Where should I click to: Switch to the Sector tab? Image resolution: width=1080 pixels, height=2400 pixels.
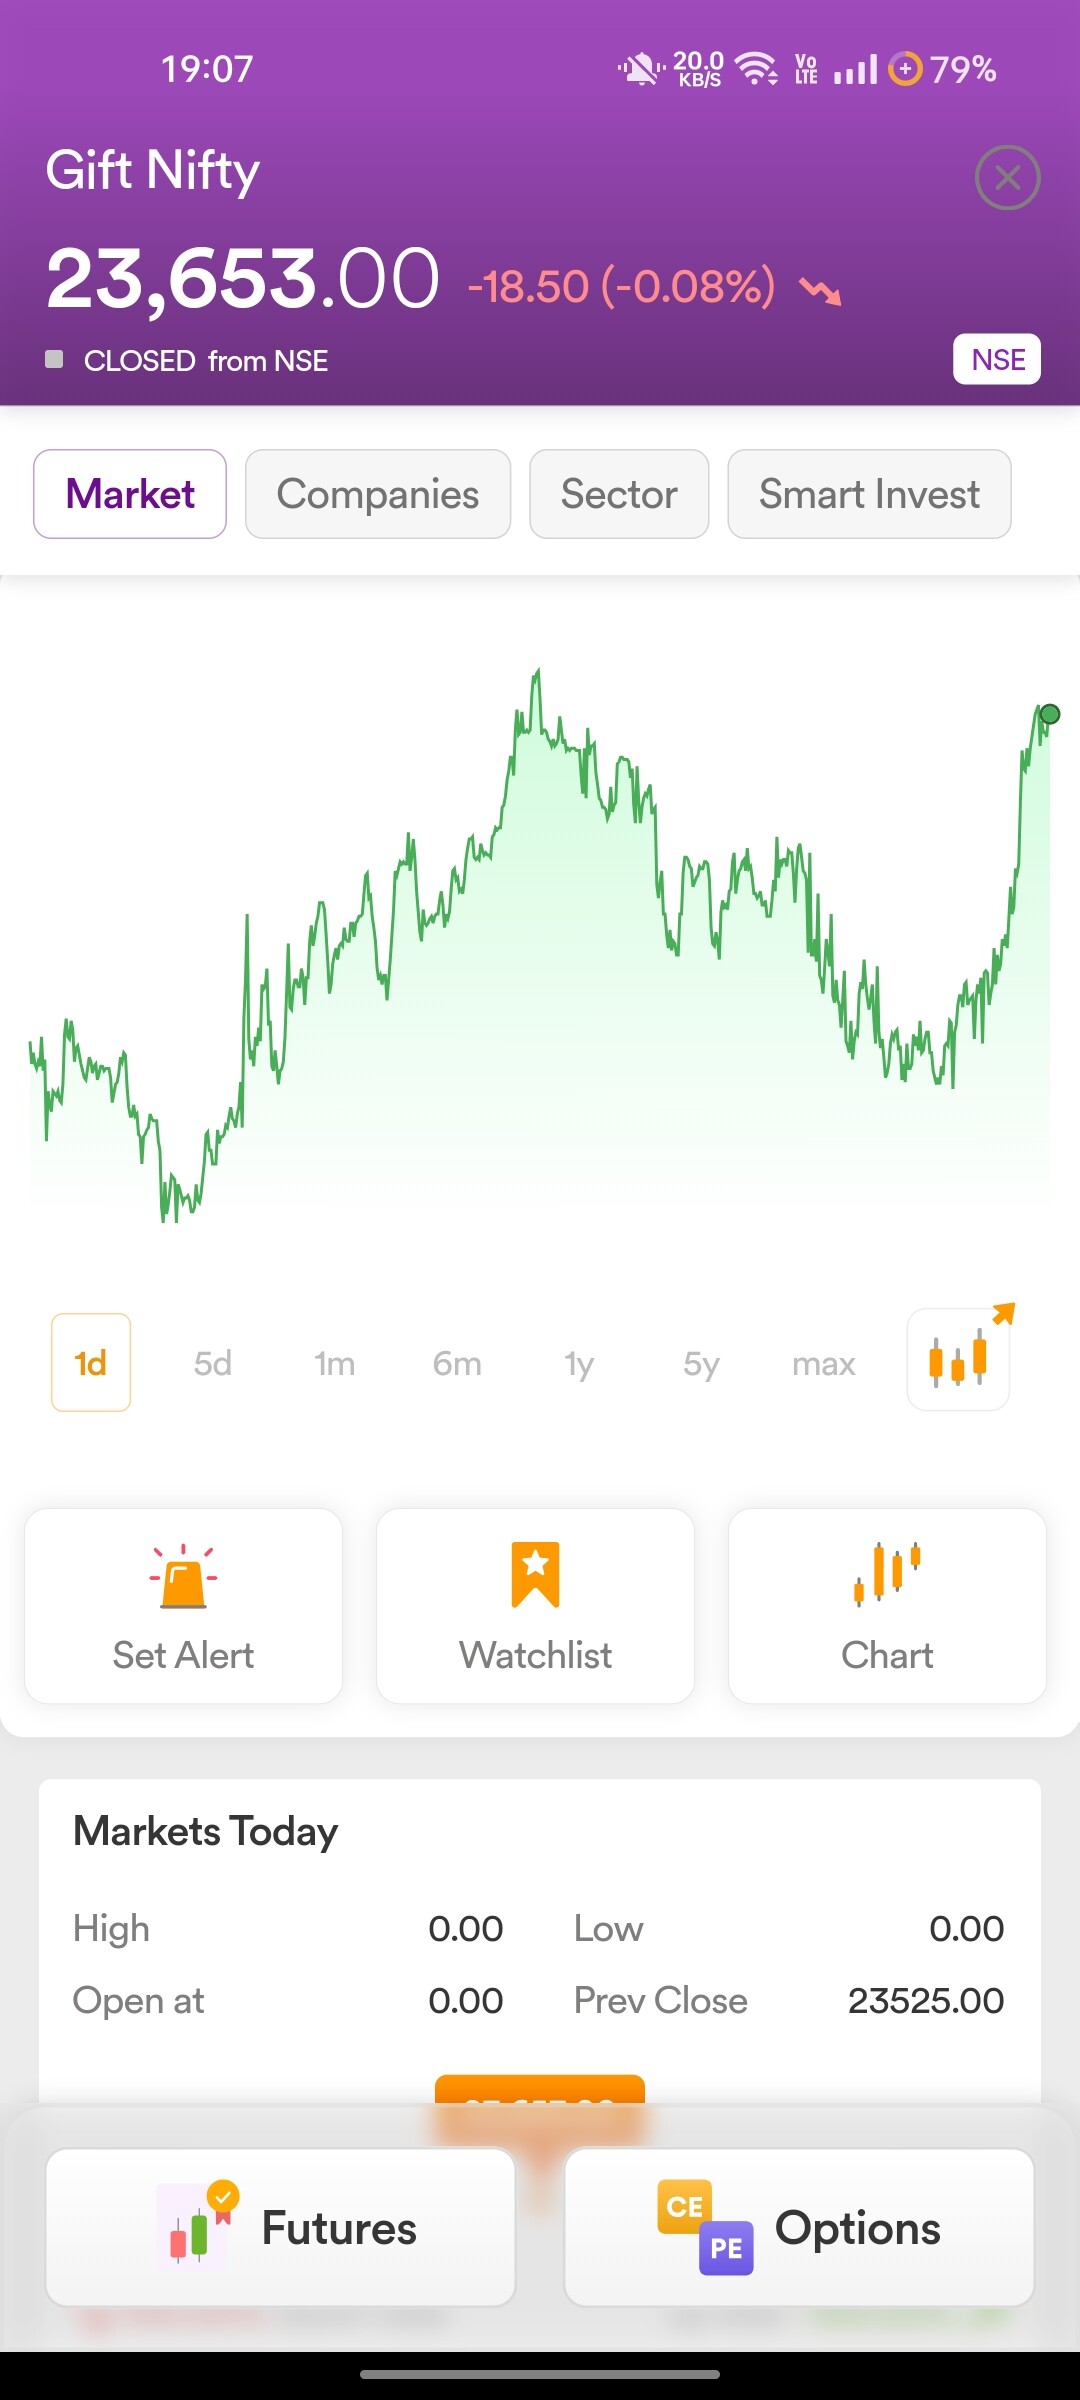pyautogui.click(x=619, y=494)
